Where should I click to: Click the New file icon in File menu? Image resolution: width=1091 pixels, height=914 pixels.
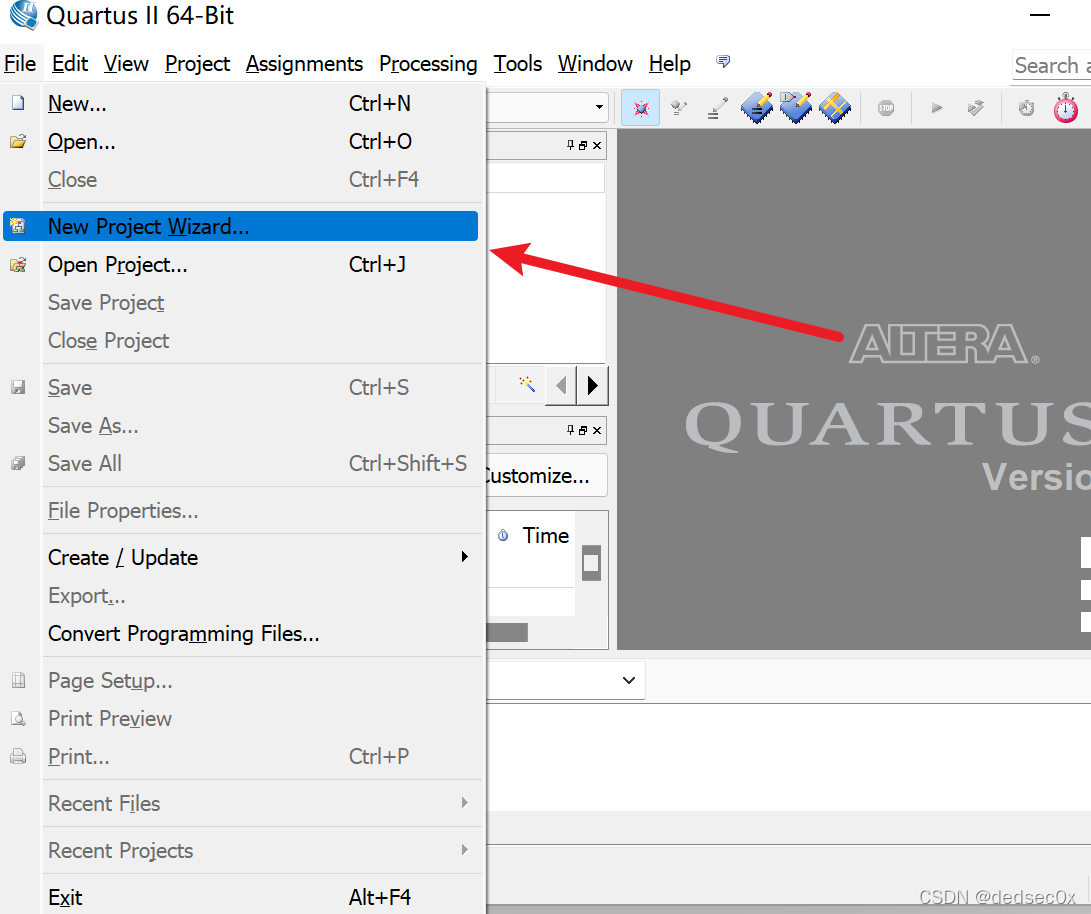click(18, 103)
